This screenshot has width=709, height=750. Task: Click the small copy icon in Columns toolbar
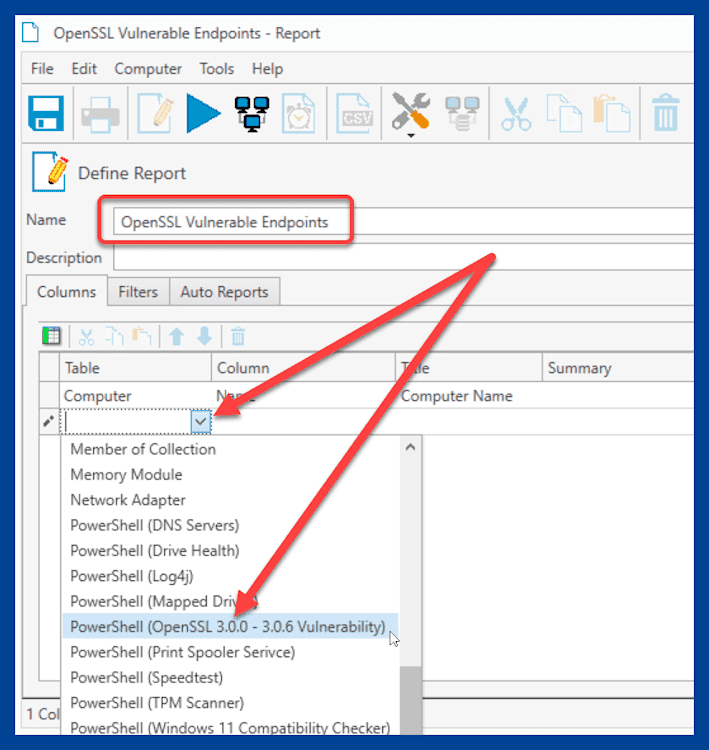115,336
